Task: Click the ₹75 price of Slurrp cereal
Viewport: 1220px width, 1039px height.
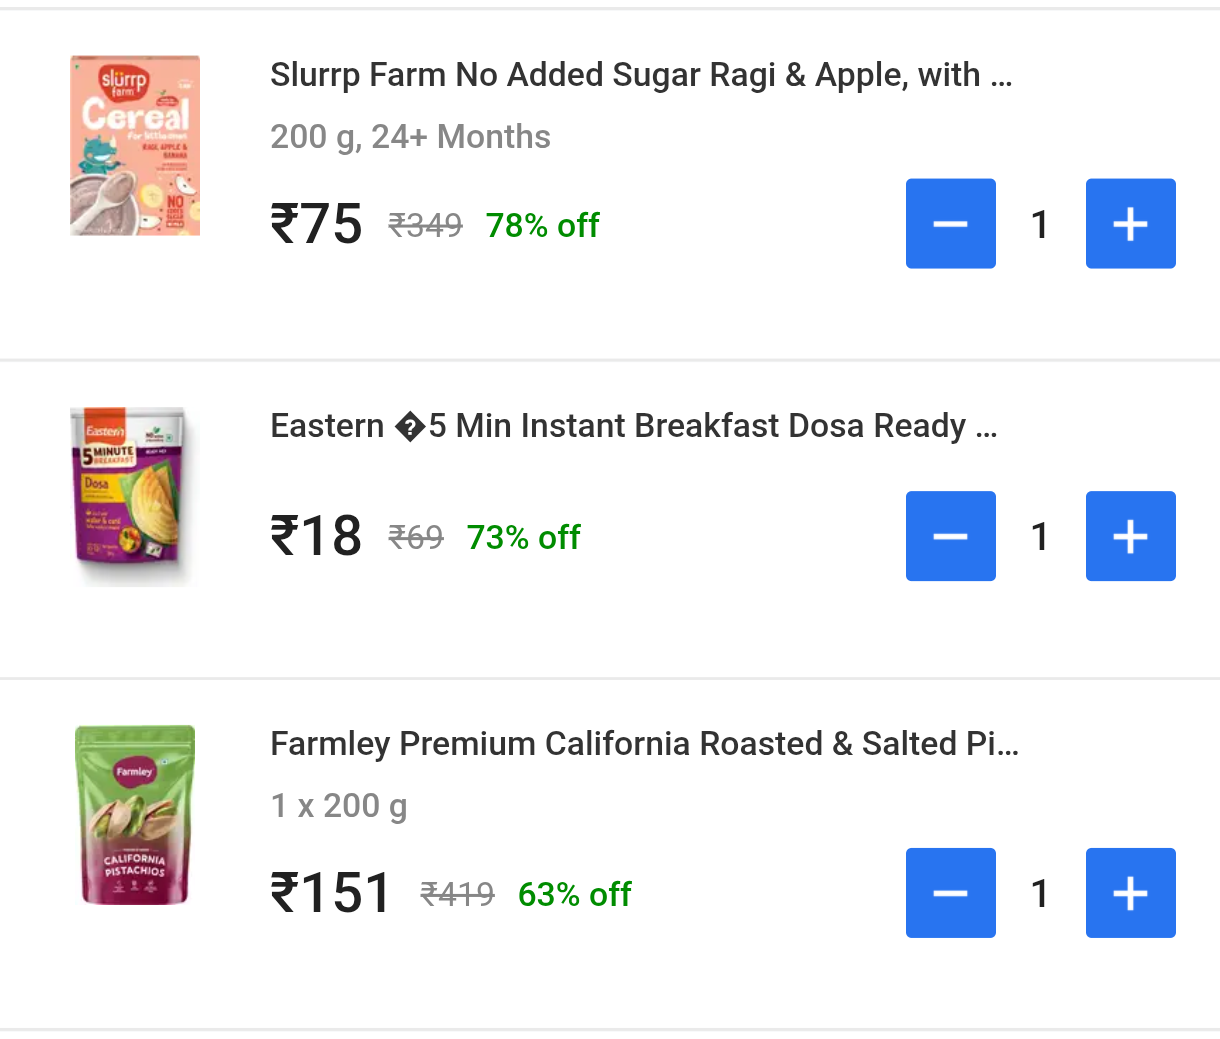Action: pos(316,224)
